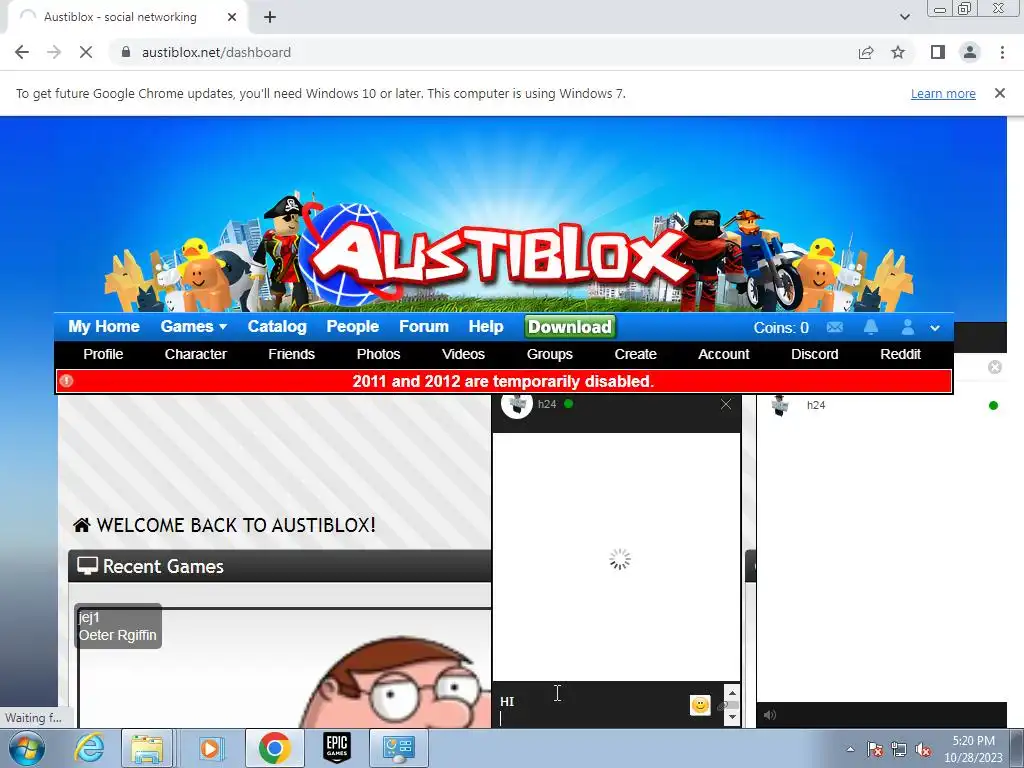Image resolution: width=1024 pixels, height=768 pixels.
Task: Open the Help page
Action: [486, 327]
